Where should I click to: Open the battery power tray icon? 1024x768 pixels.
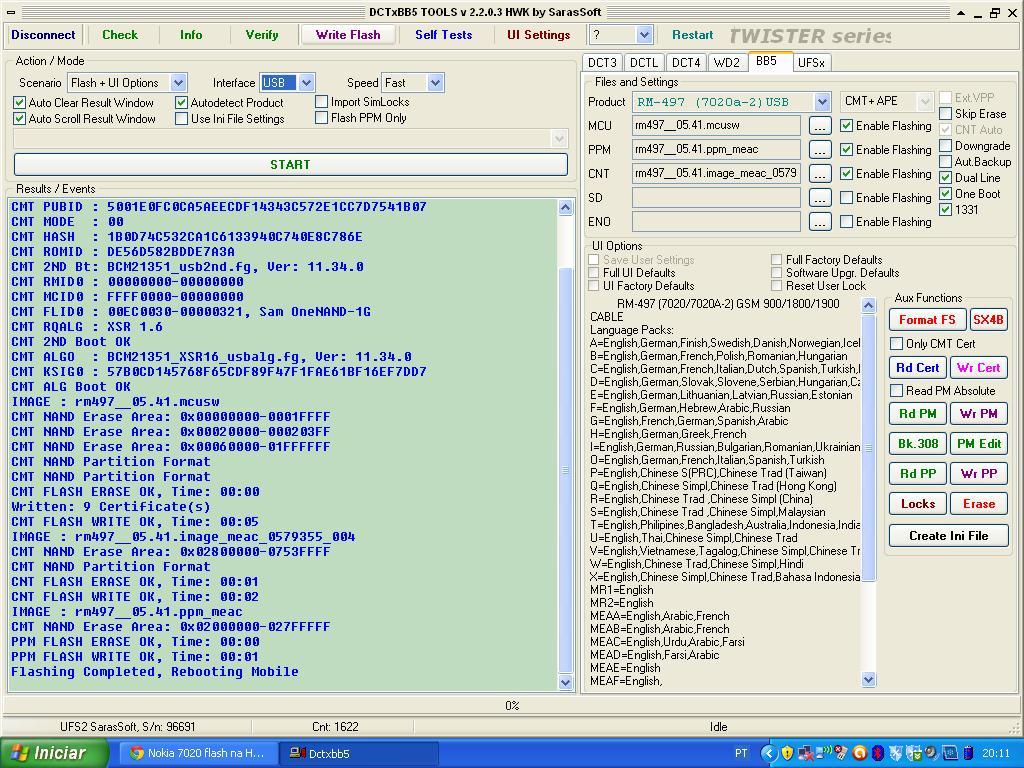968,753
